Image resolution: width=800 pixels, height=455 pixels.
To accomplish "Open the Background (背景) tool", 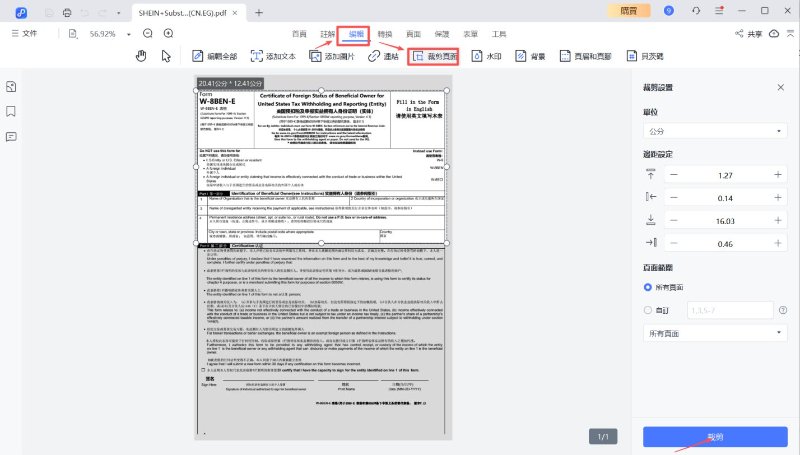I will tap(530, 56).
